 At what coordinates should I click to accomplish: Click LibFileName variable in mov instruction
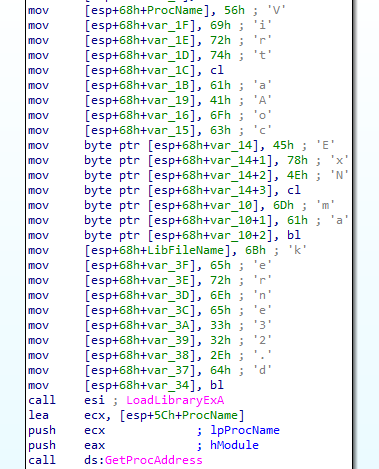point(196,250)
